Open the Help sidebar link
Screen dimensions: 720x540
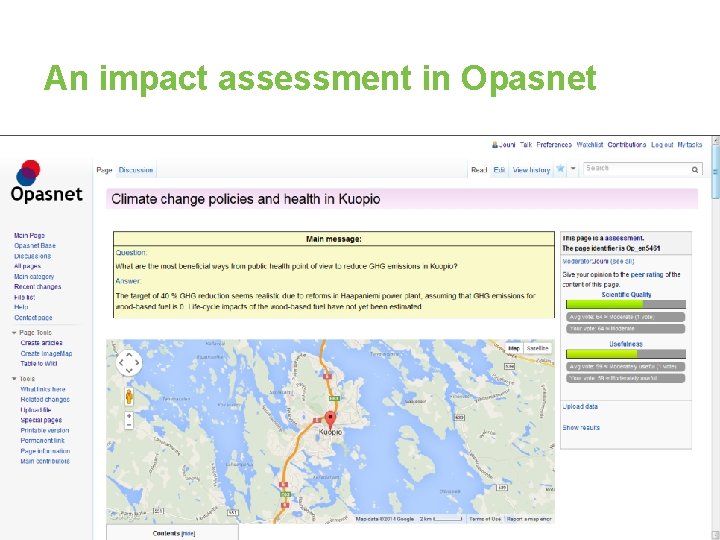21,307
